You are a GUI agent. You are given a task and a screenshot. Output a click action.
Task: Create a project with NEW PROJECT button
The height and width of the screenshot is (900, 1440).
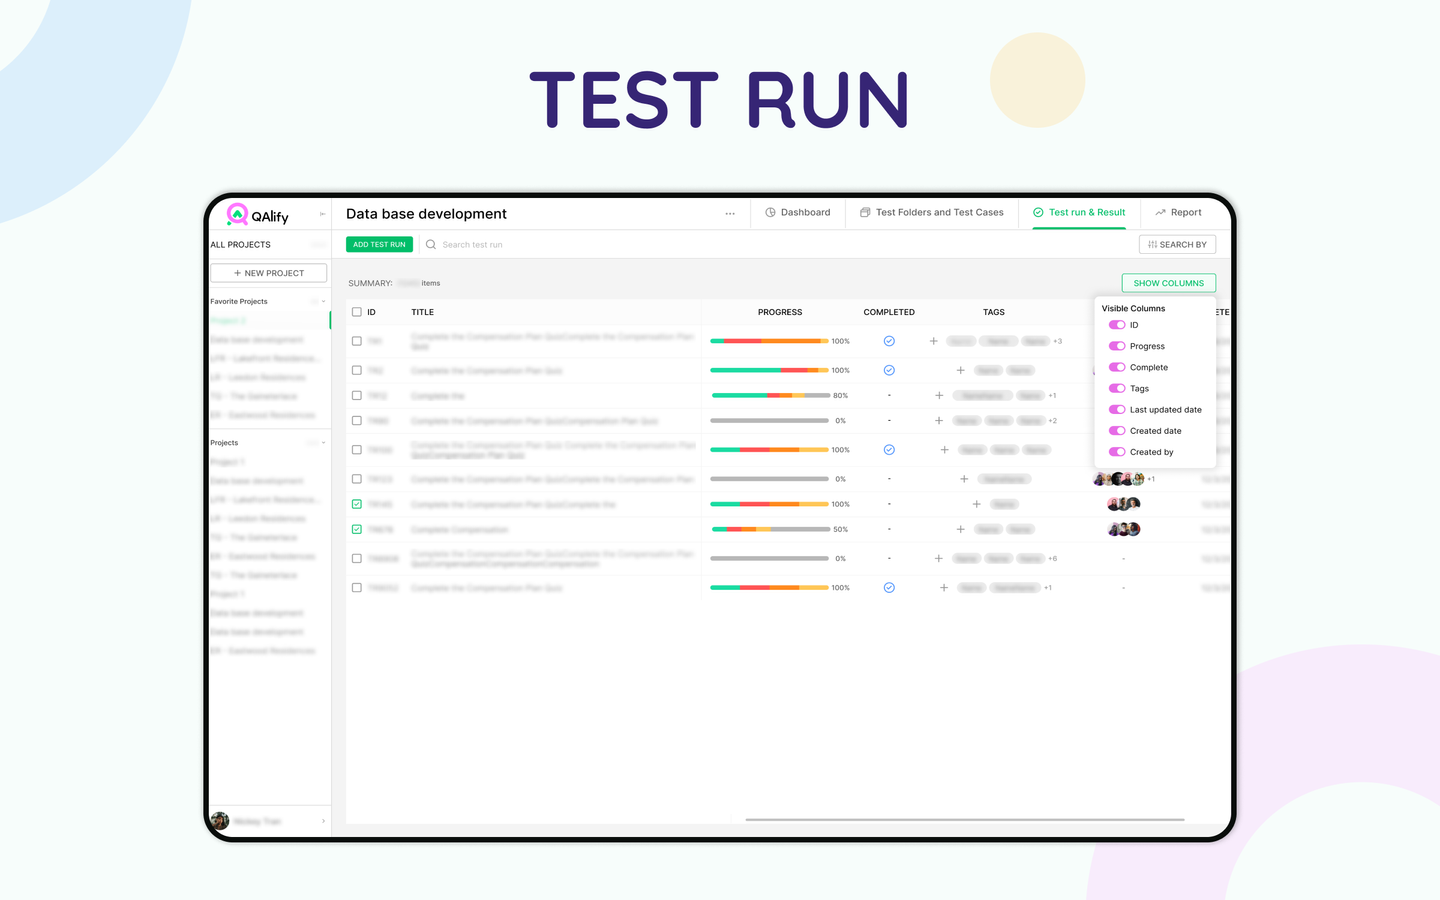pos(268,273)
